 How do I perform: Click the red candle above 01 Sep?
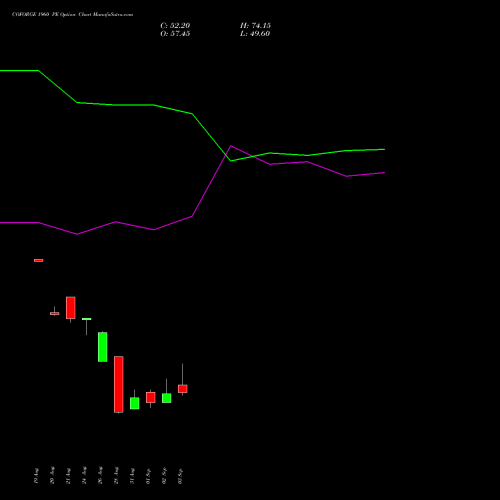point(151,397)
